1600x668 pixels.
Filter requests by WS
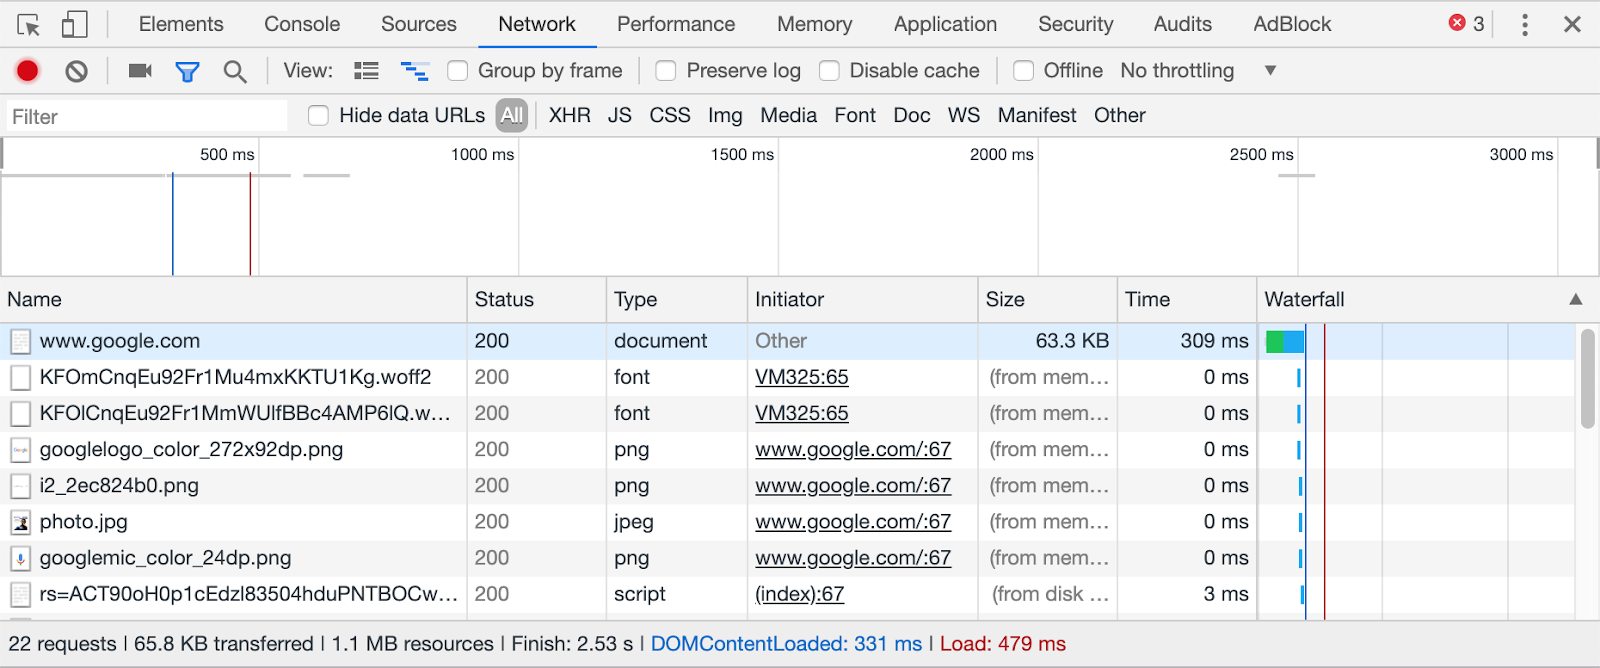click(964, 116)
